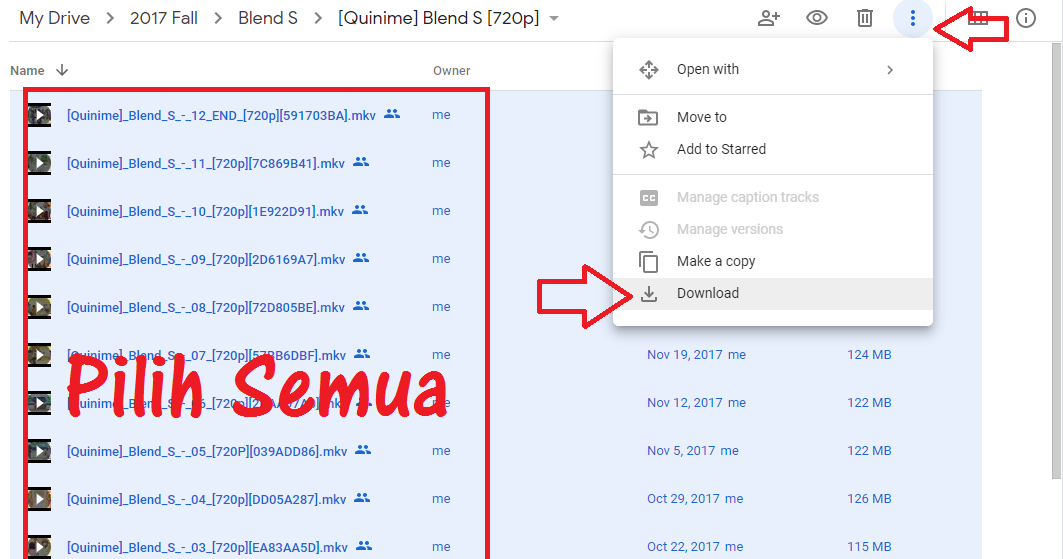Click the Preview eye icon
This screenshot has height=559, width=1063.
817,18
